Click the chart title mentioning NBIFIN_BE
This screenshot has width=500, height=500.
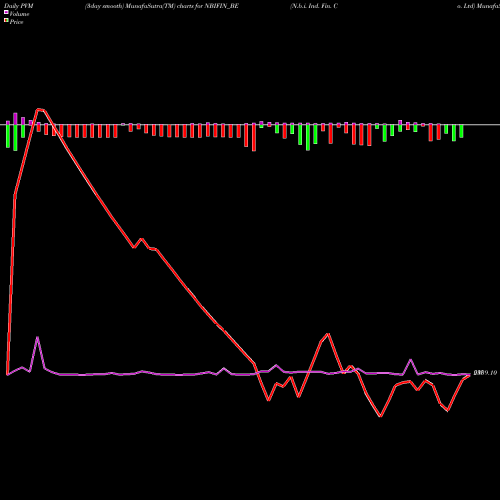pos(162,6)
